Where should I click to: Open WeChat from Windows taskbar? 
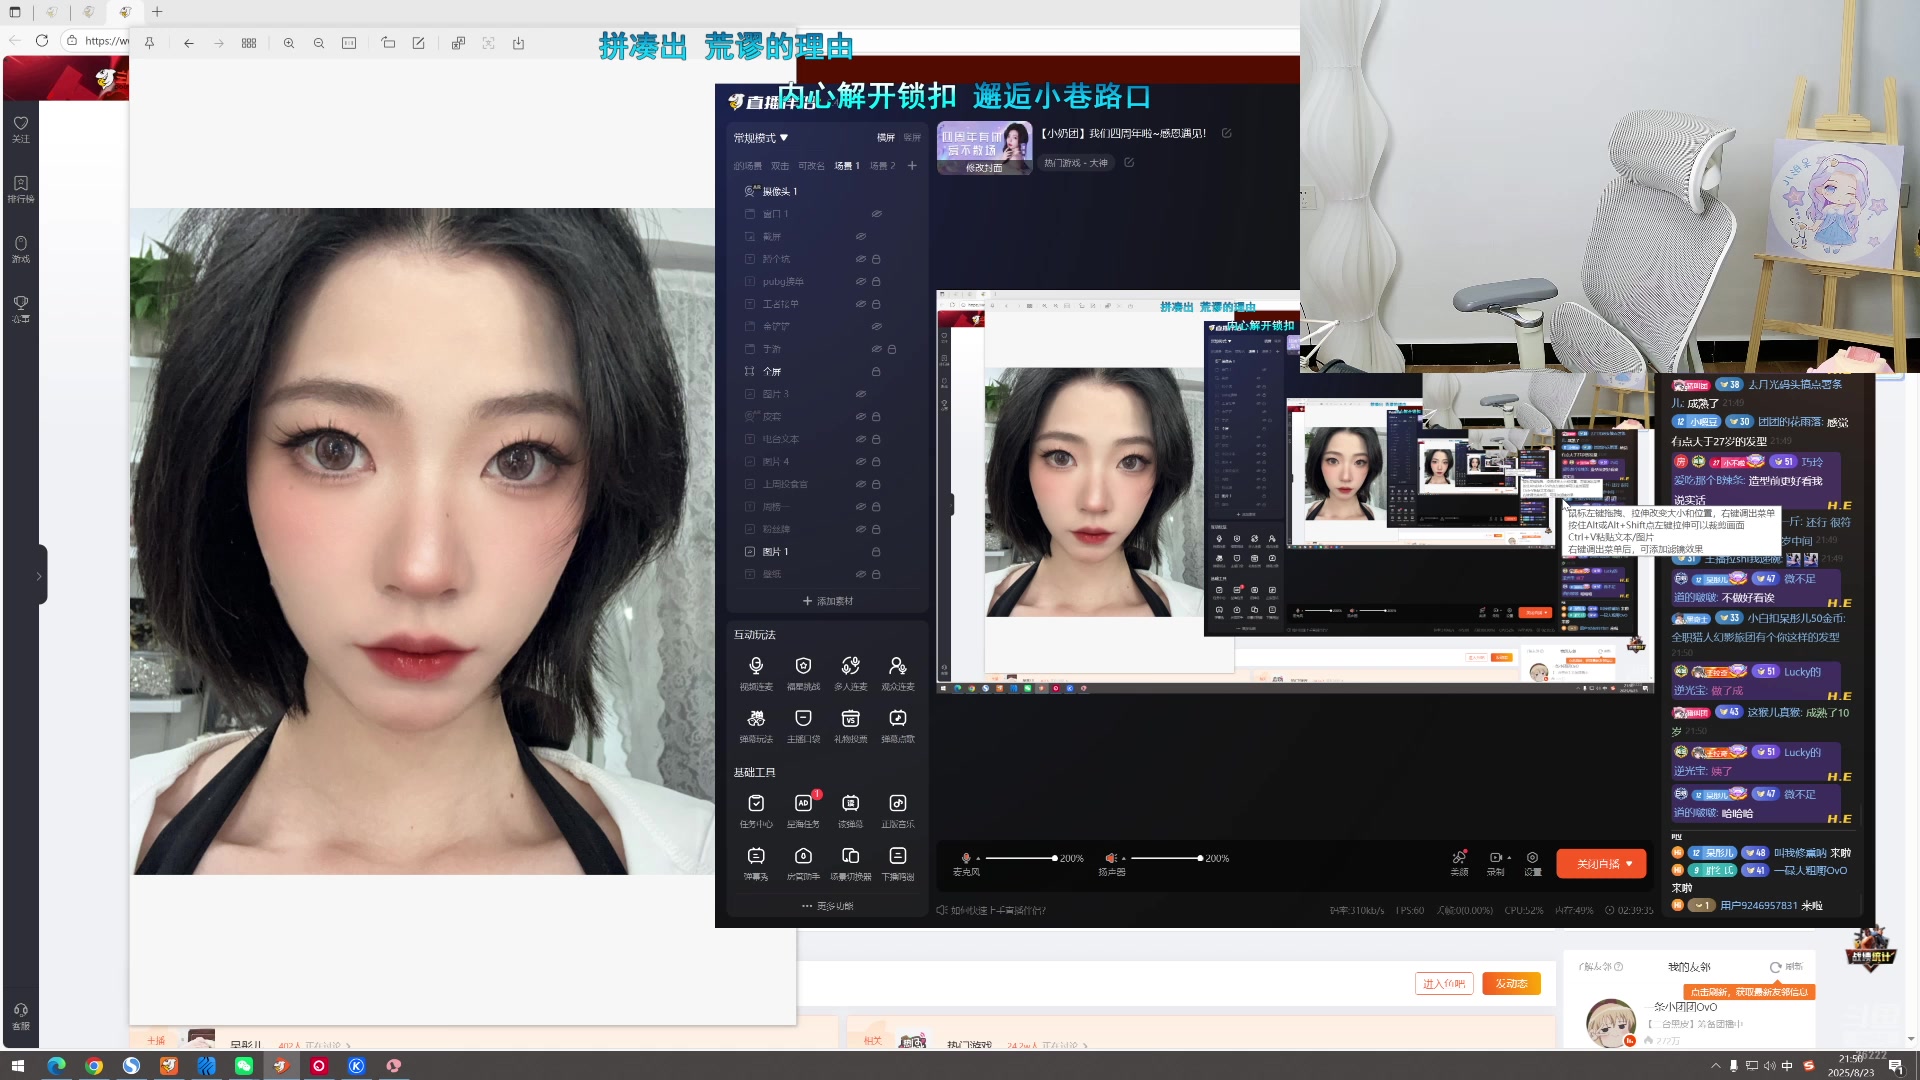click(x=244, y=1066)
